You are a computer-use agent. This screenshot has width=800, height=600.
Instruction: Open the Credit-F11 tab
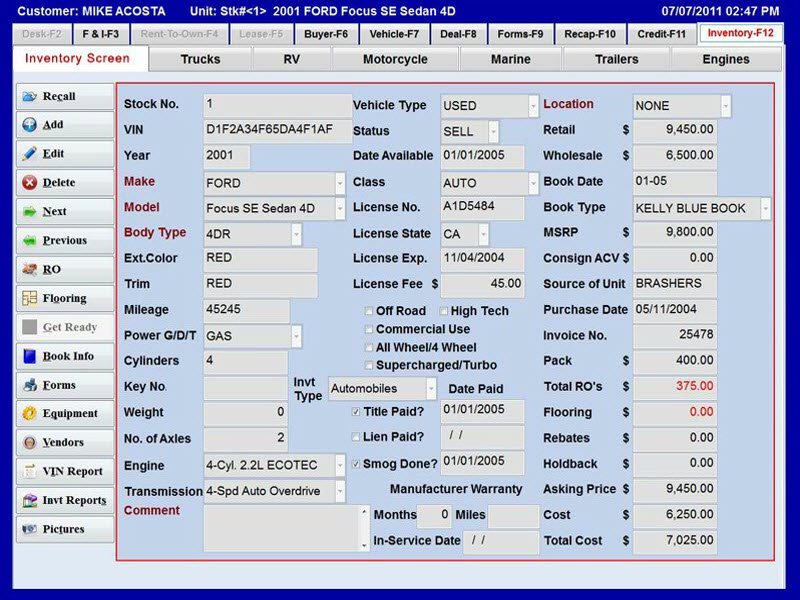pos(661,33)
